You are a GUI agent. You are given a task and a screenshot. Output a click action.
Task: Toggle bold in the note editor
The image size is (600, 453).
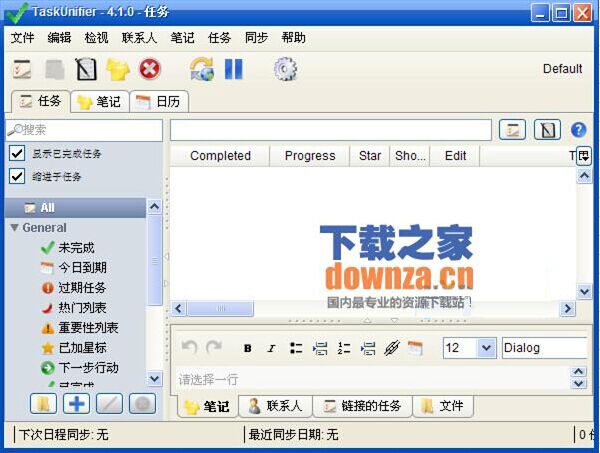click(248, 348)
